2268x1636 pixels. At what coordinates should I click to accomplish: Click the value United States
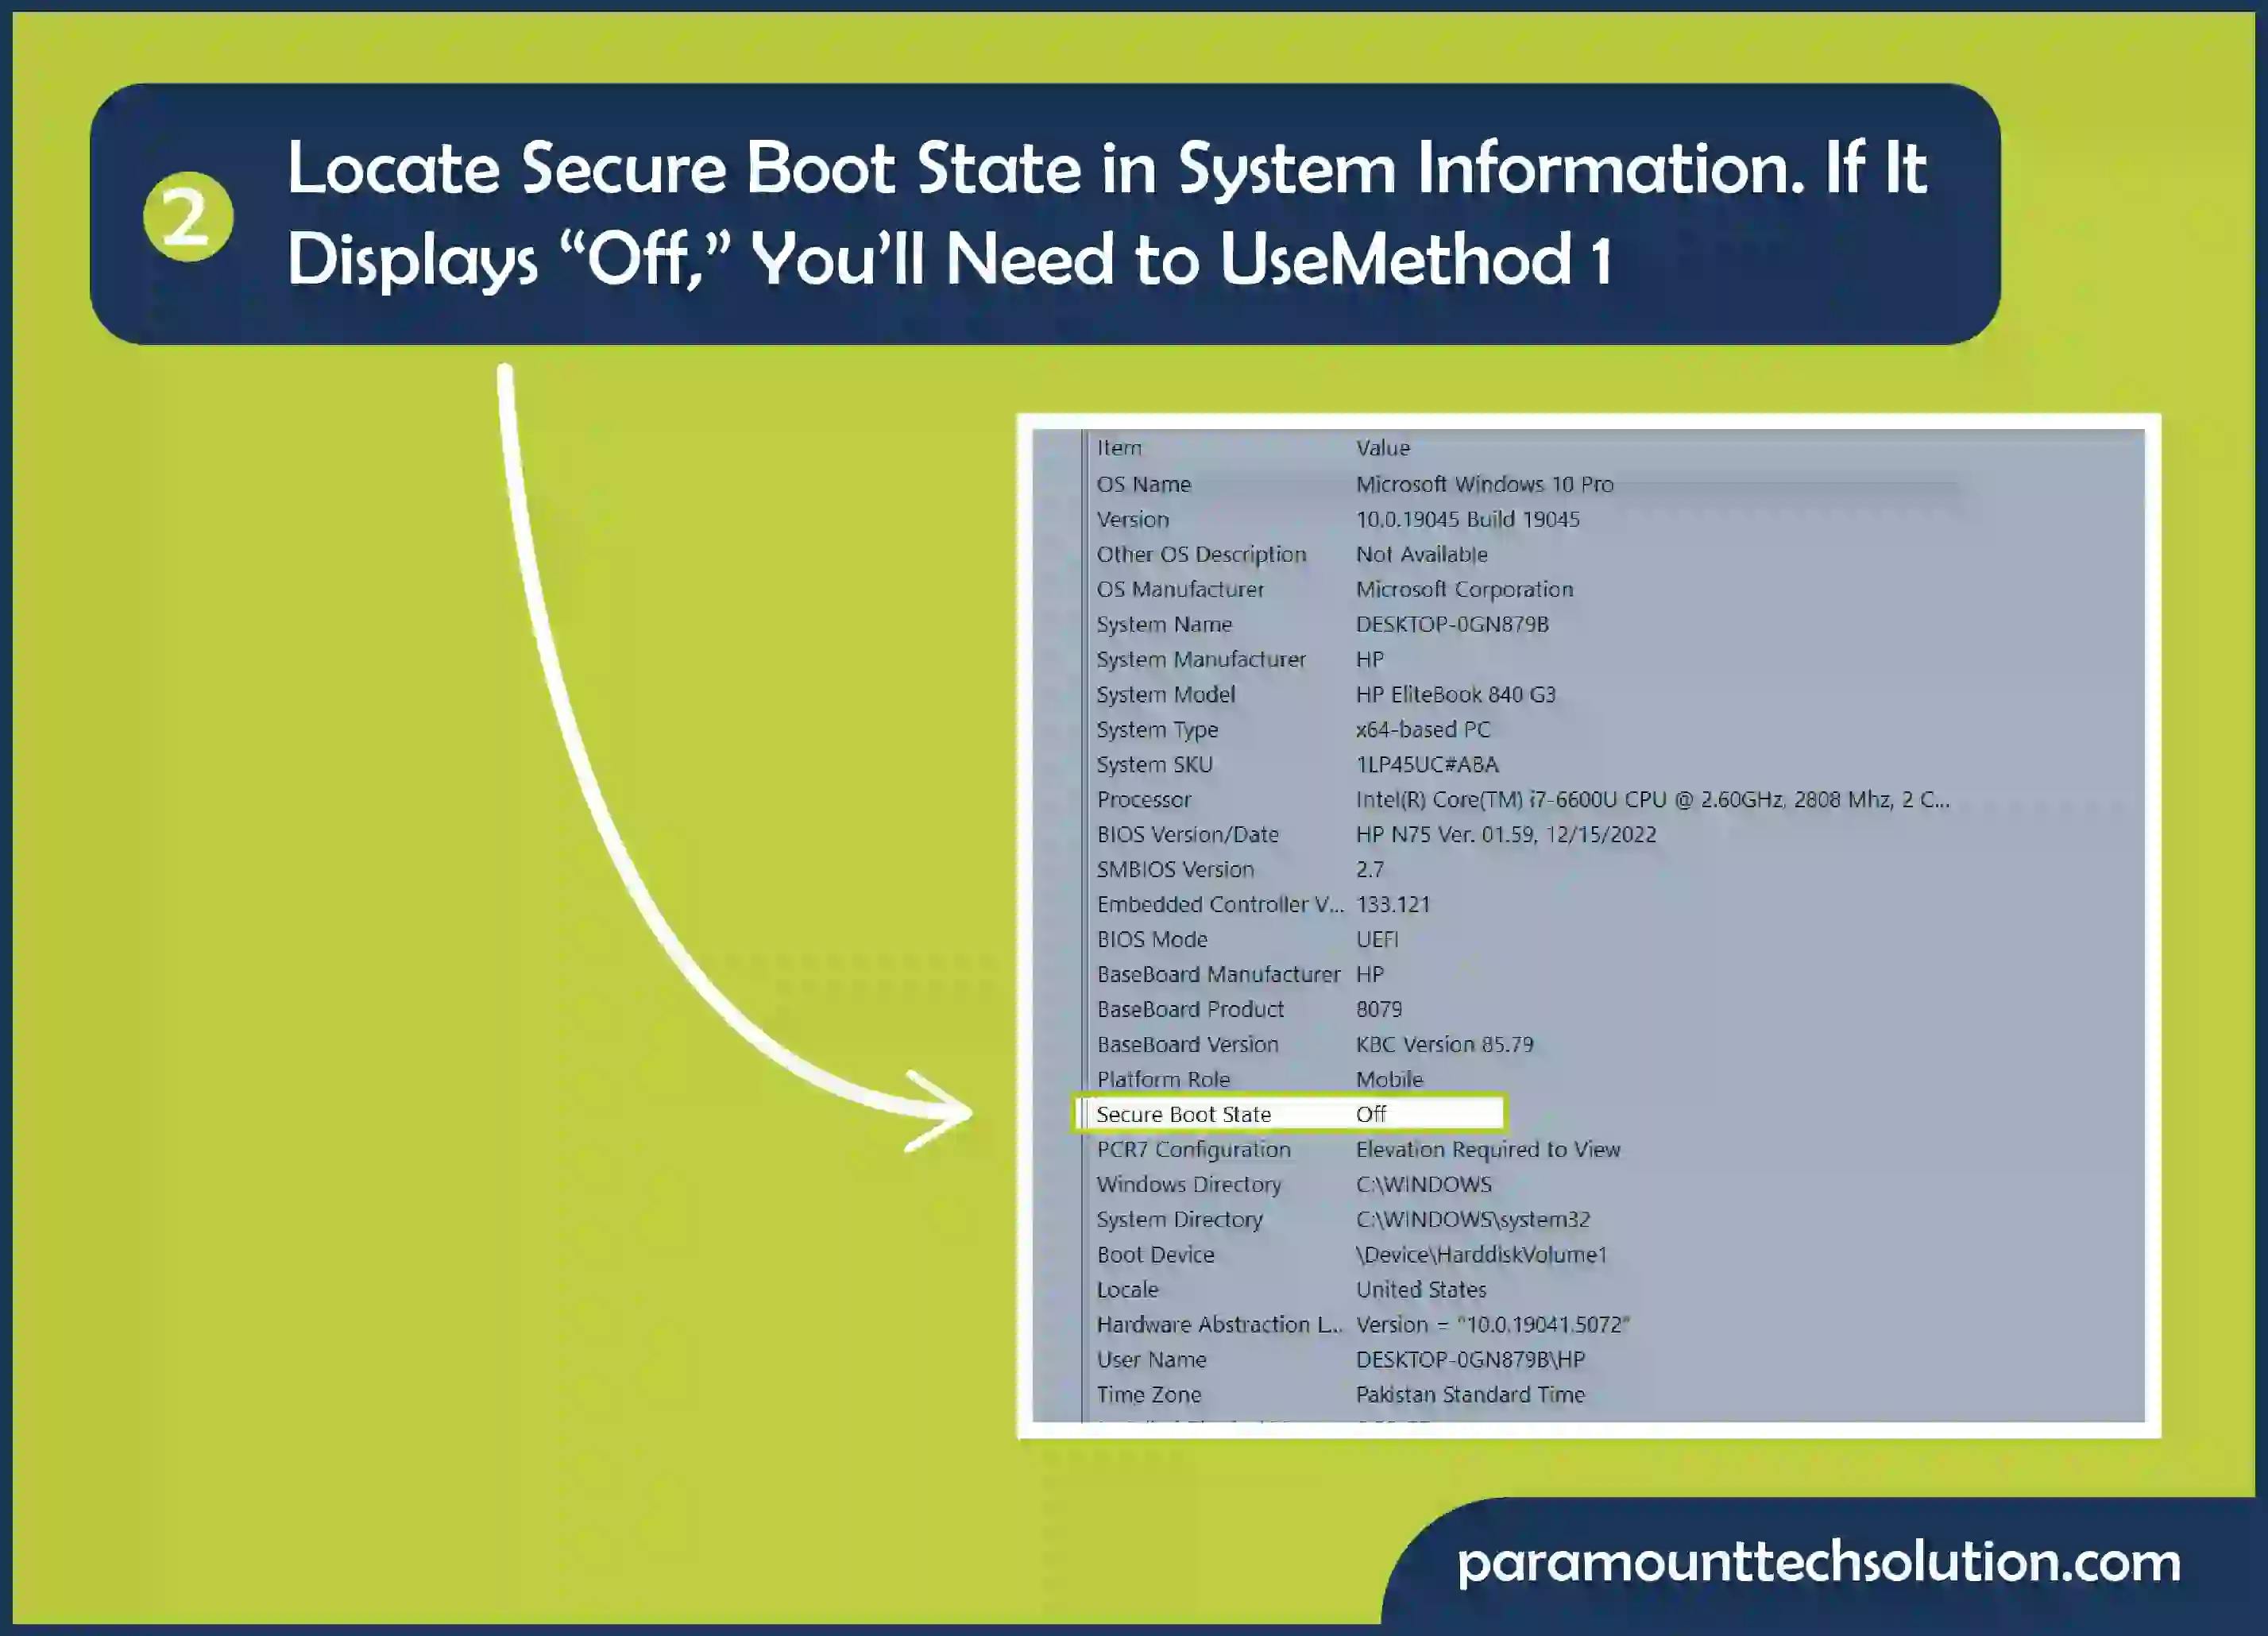coord(1421,1289)
